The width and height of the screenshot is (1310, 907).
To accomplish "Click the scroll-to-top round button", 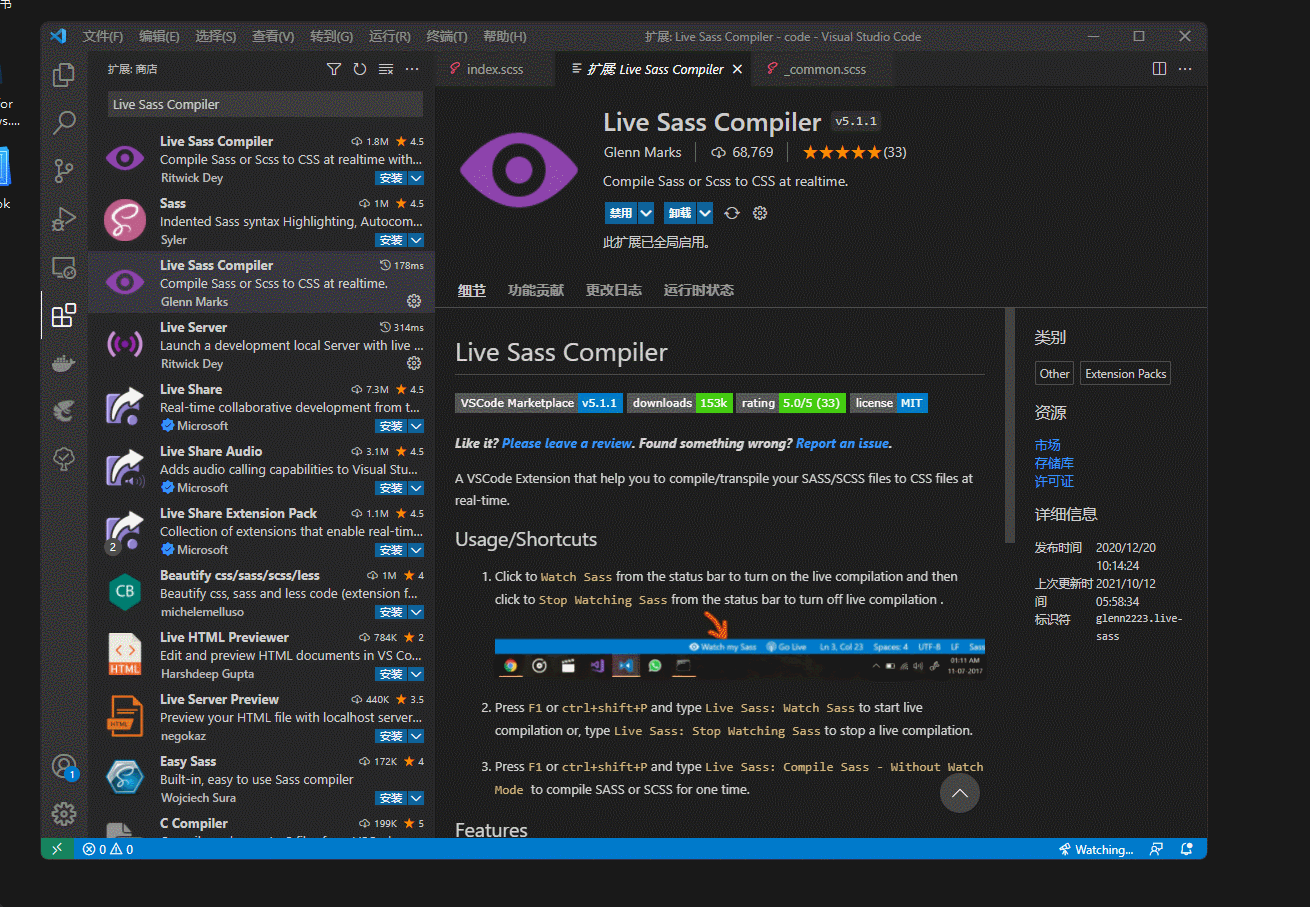I will click(x=960, y=793).
